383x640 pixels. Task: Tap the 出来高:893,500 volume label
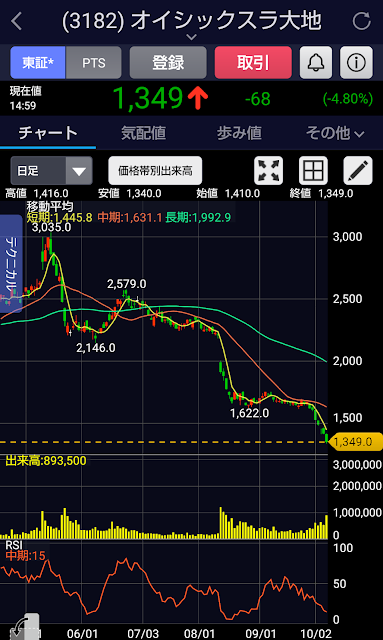point(46,461)
